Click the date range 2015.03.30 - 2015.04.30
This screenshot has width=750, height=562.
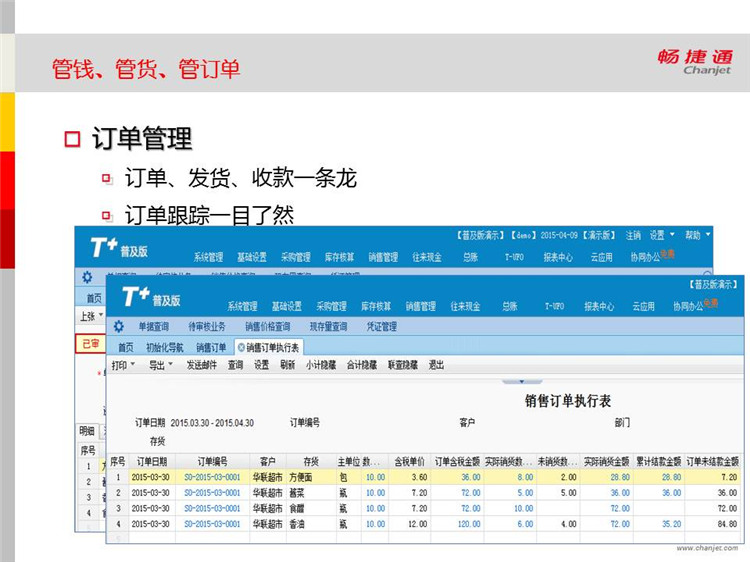coord(212,423)
